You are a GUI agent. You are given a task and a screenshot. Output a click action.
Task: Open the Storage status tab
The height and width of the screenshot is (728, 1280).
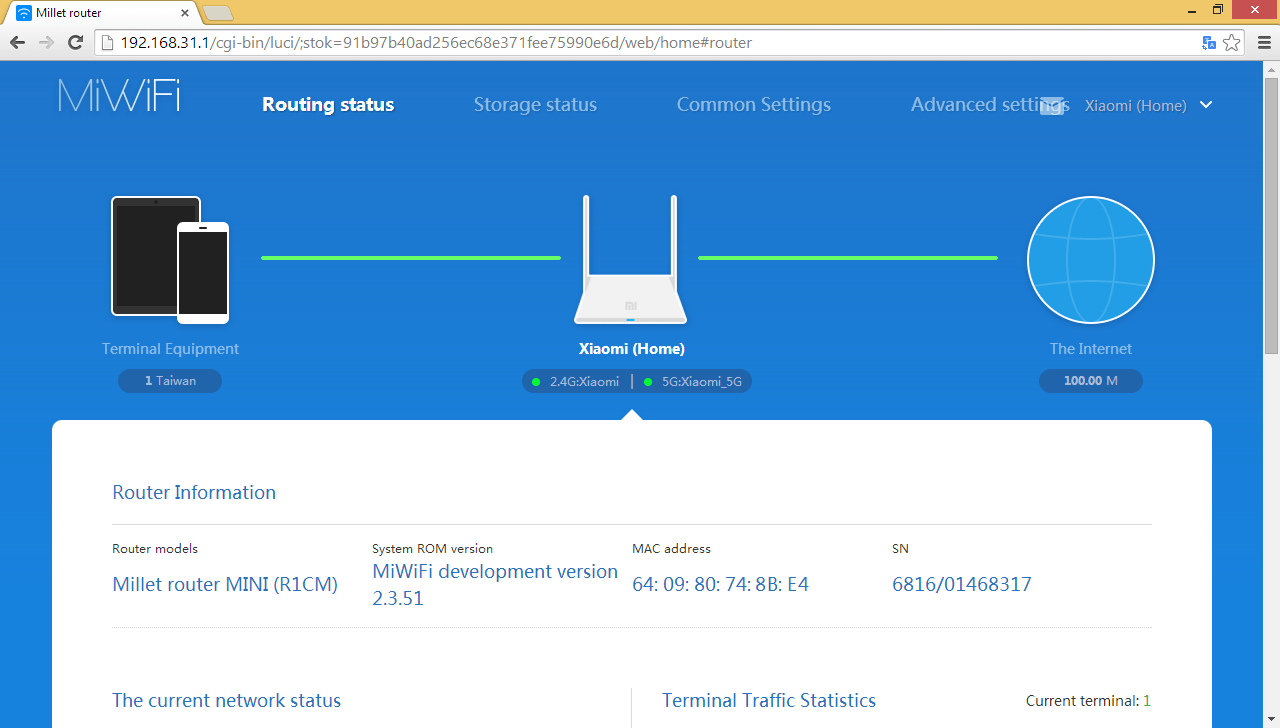pyautogui.click(x=535, y=105)
